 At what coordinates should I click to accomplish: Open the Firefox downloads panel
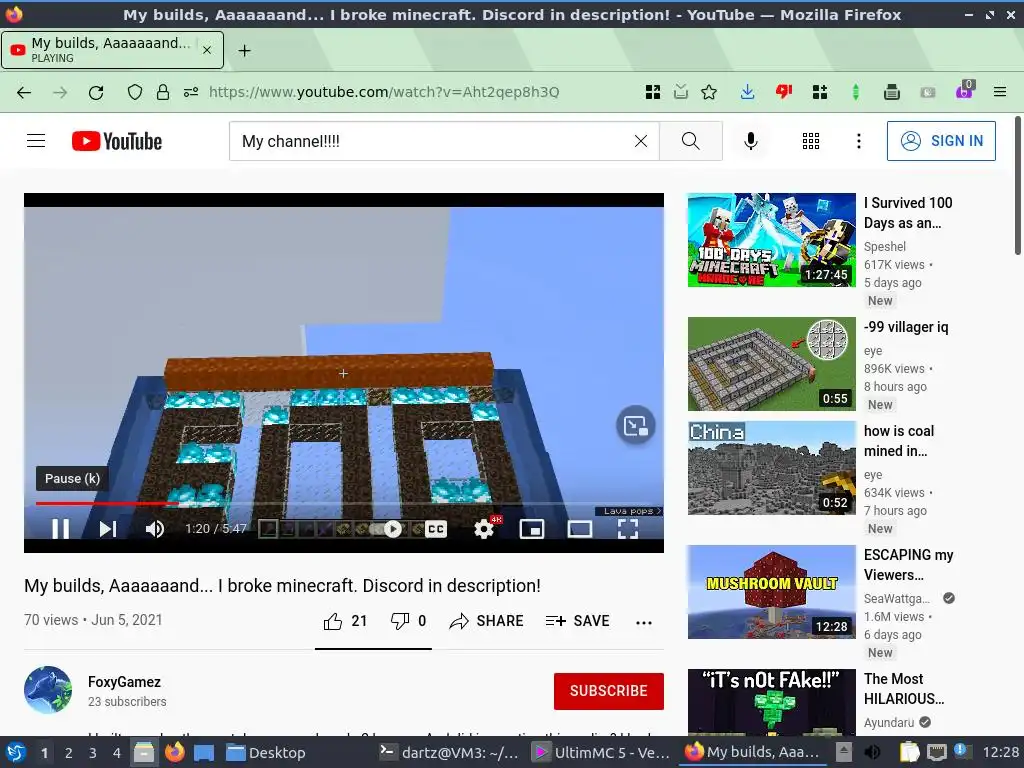748,92
